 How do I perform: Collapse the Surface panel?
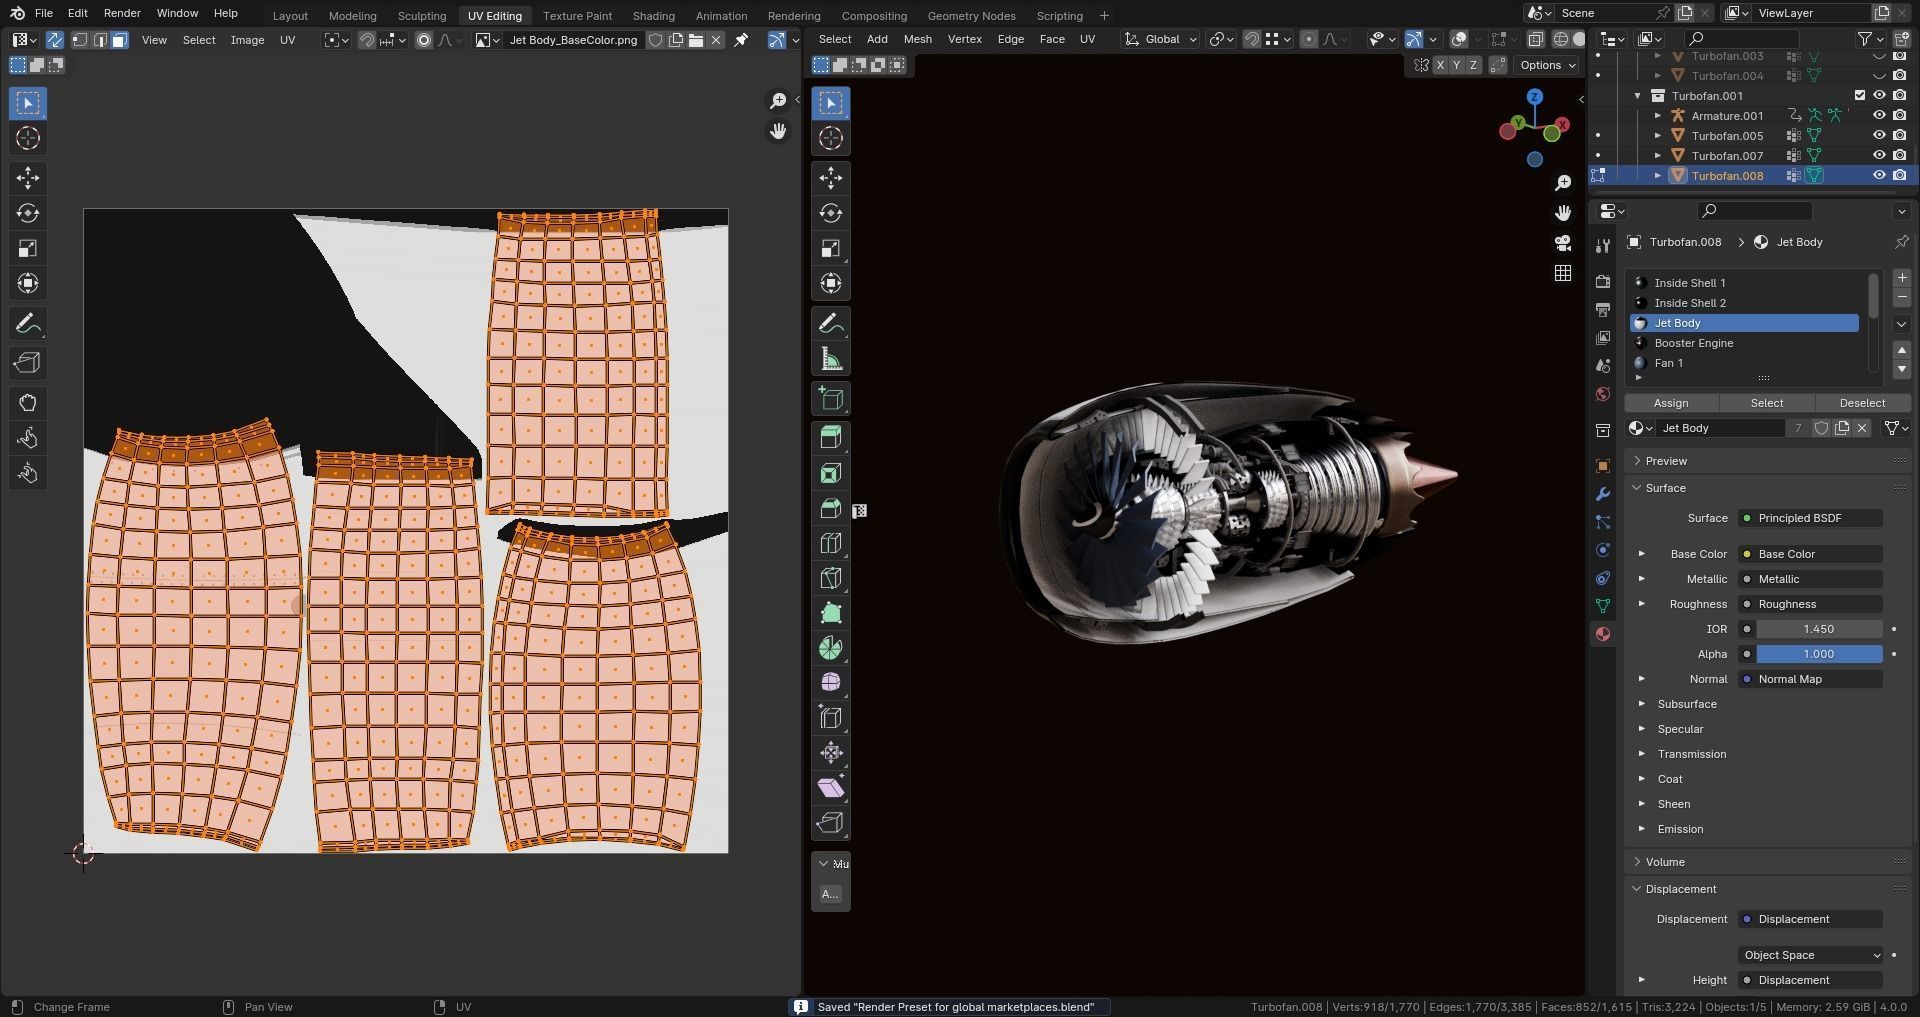(1666, 488)
